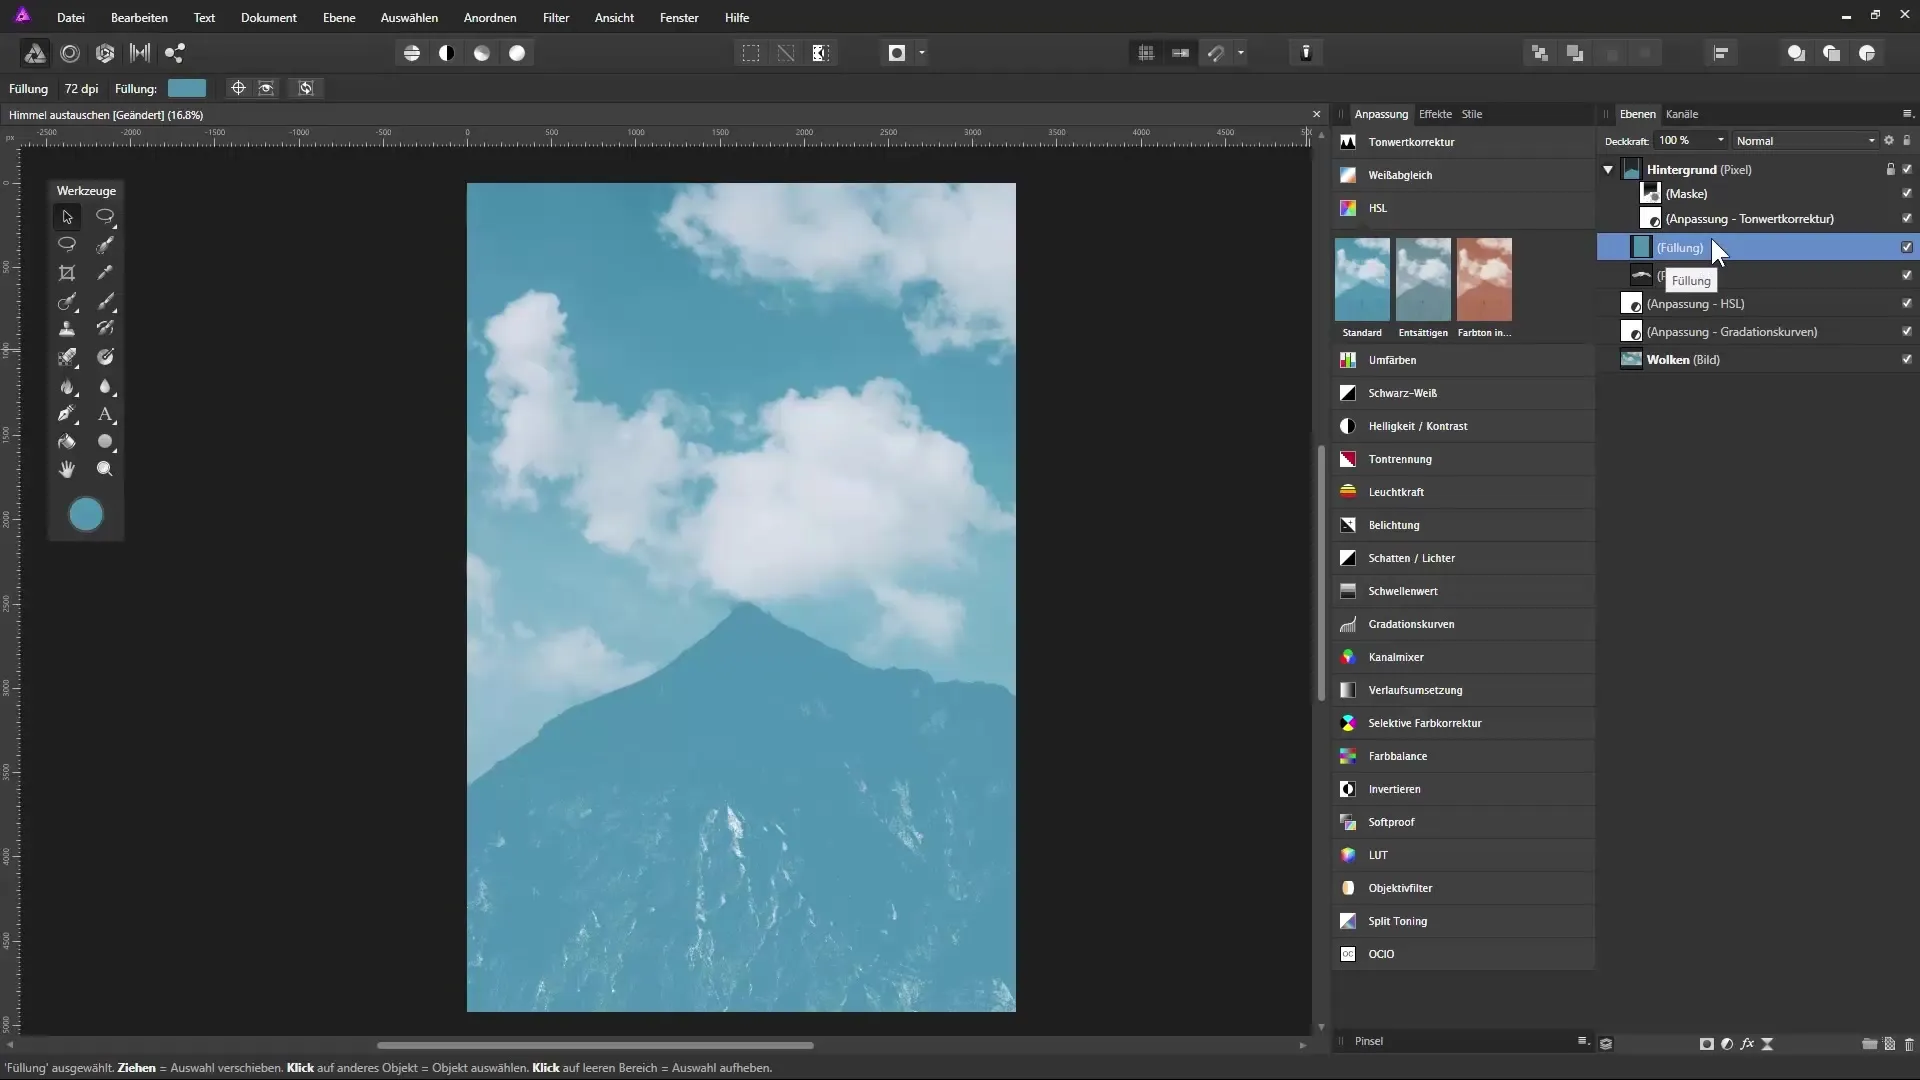Switch to the Kanäle tab
The height and width of the screenshot is (1080, 1920).
click(x=1682, y=114)
